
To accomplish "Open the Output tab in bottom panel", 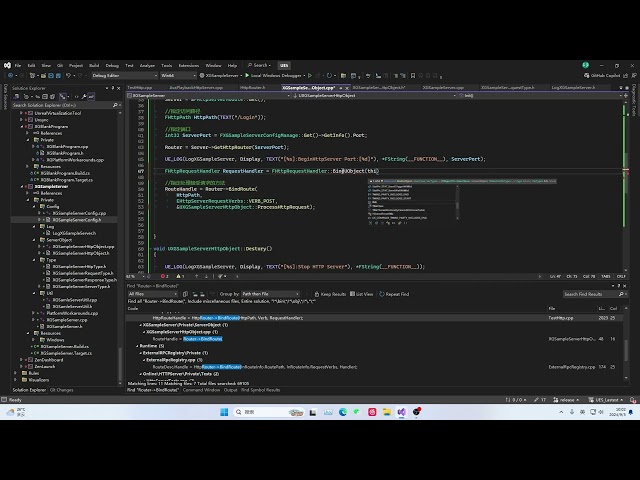I will pos(230,390).
